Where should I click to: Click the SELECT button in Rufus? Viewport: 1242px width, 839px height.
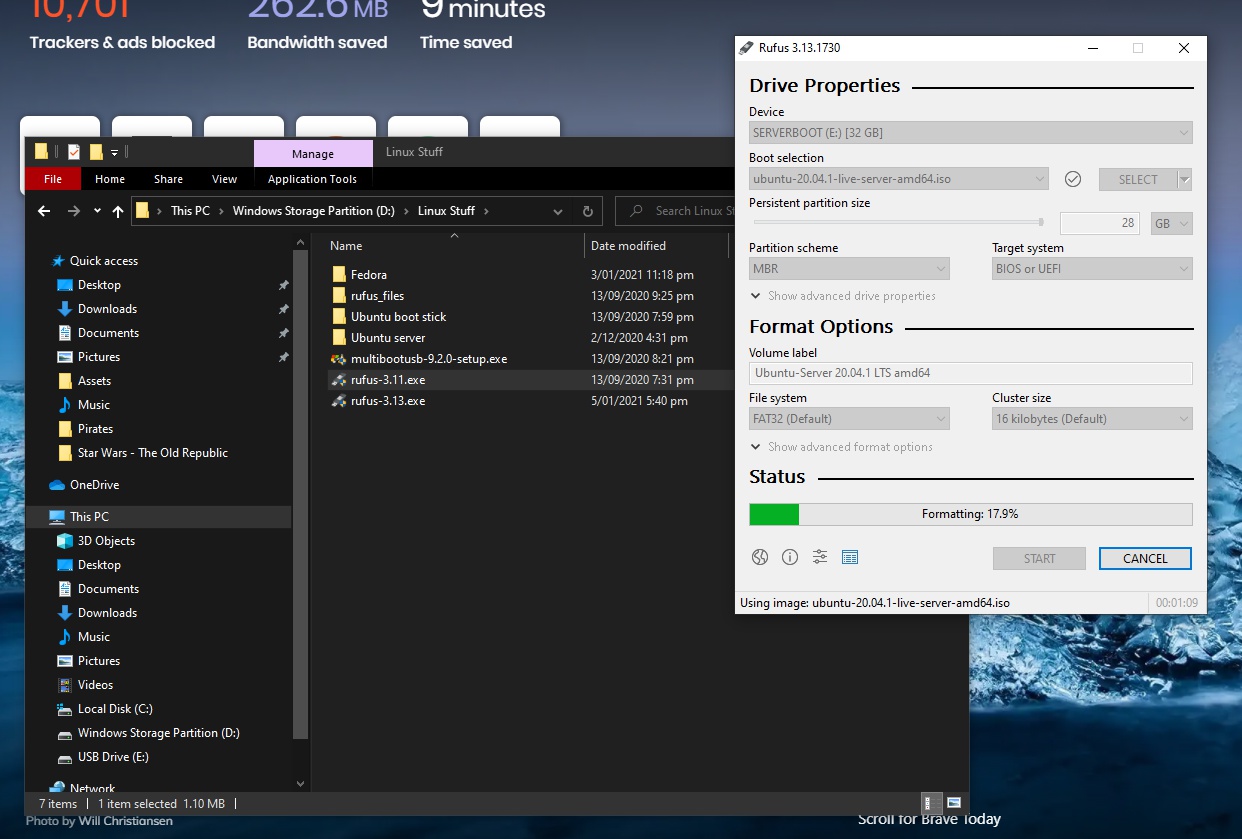[x=1138, y=179]
